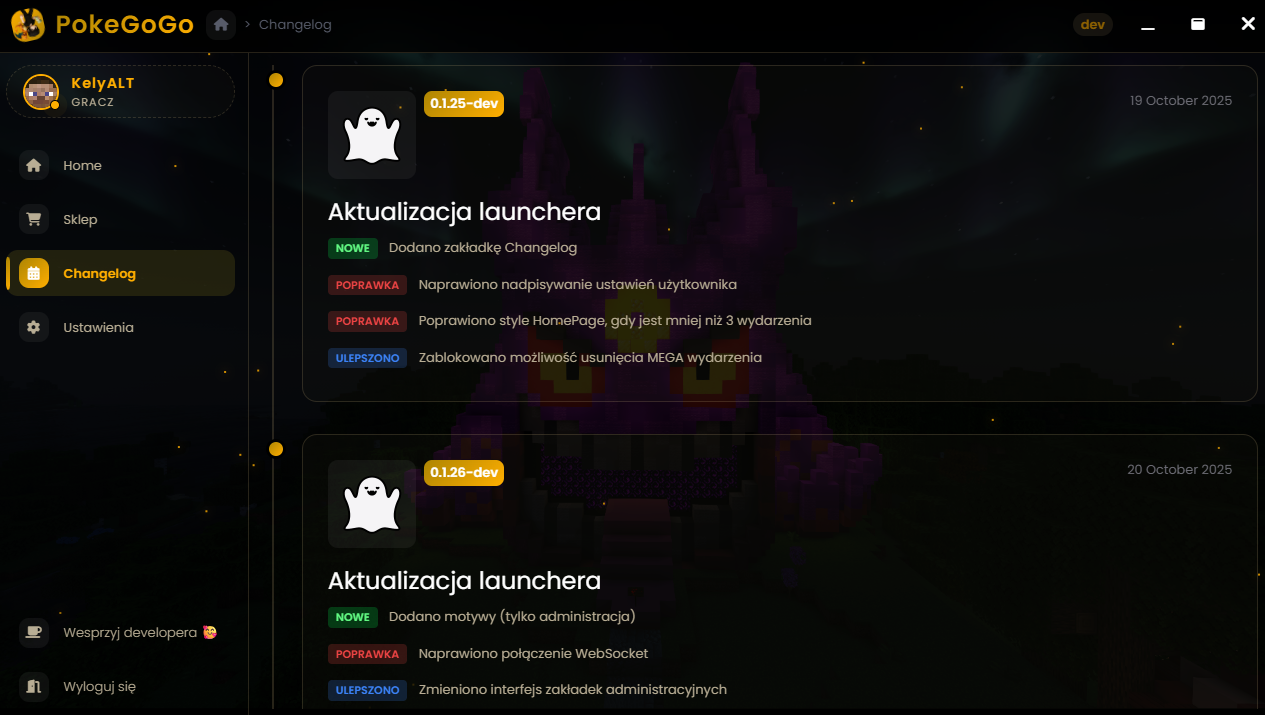Open the Sklep menu entry
This screenshot has width=1265, height=715.
click(120, 219)
